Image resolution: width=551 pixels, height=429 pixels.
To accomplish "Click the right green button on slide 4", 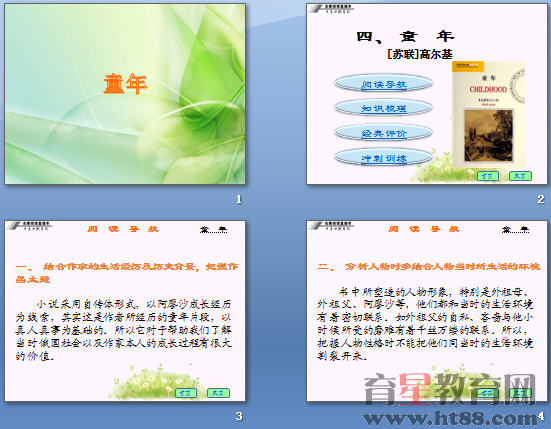I will click(520, 393).
